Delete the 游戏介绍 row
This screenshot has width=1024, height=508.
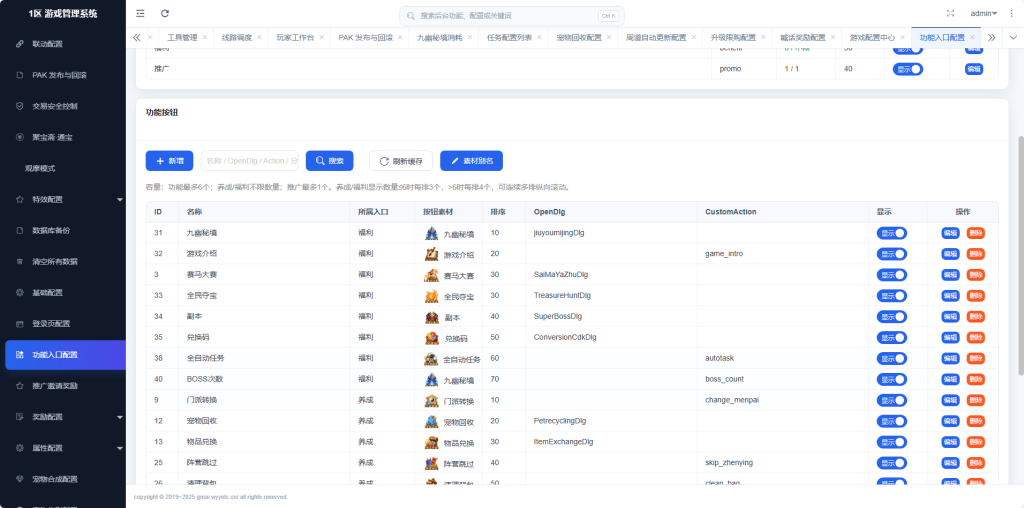point(976,254)
